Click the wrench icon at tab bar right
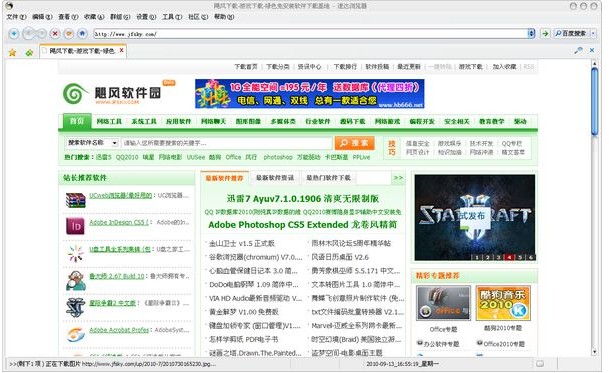Viewport: 609px width, 373px height. [x=578, y=50]
